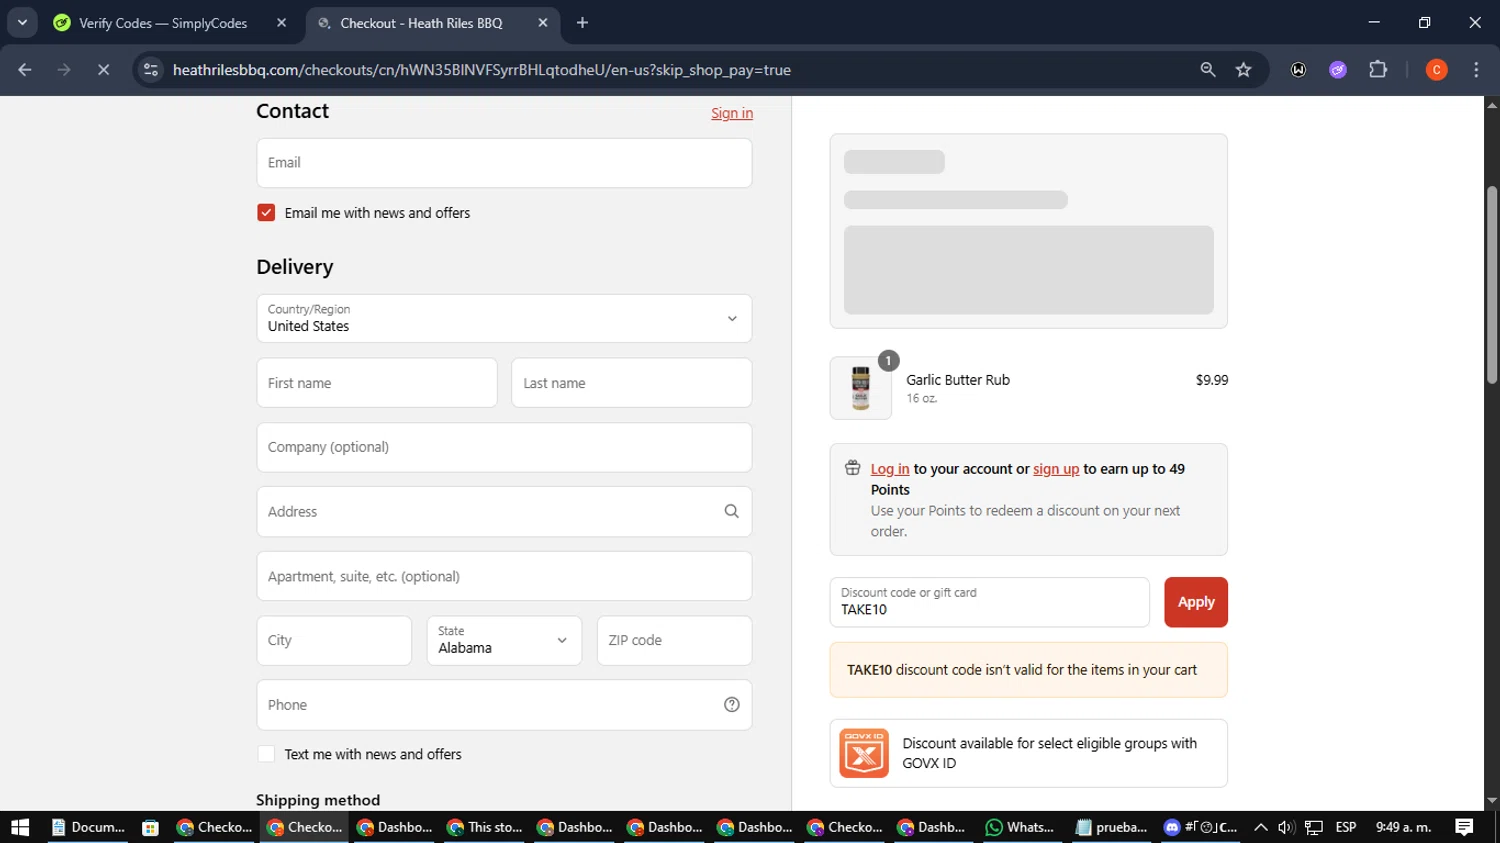Click the Garlic Butter Rub product thumbnail

860,388
